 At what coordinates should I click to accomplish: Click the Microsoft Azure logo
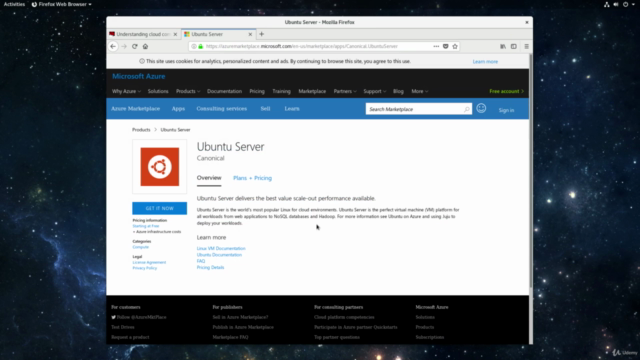(x=138, y=76)
